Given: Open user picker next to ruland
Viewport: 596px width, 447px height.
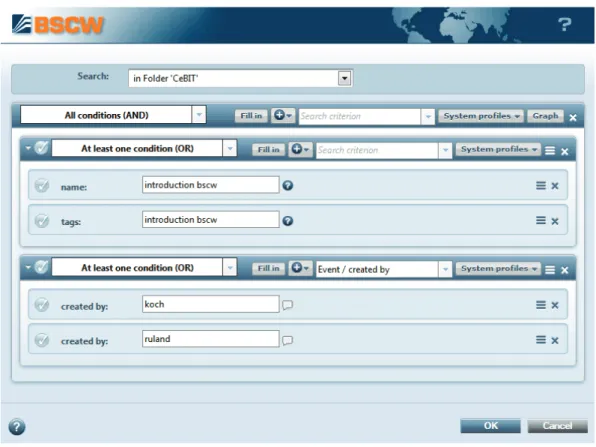Looking at the screenshot, I should 288,340.
